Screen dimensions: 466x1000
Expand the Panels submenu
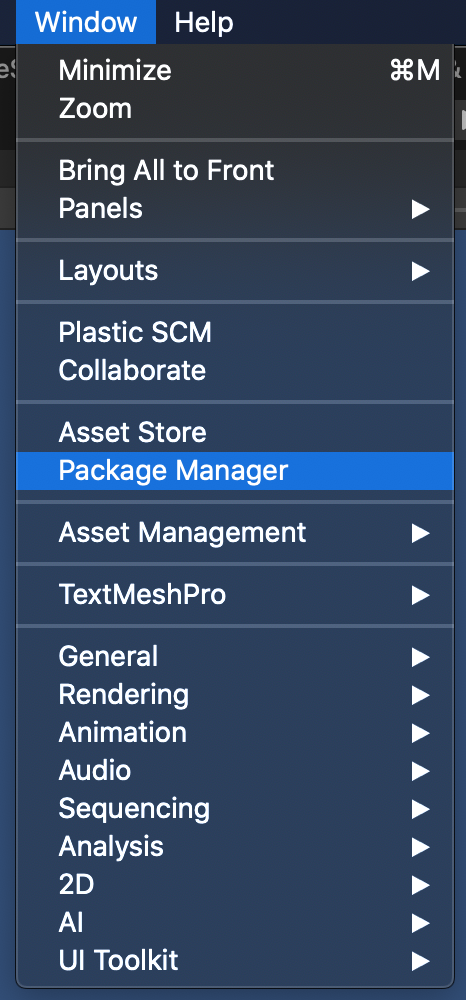235,209
